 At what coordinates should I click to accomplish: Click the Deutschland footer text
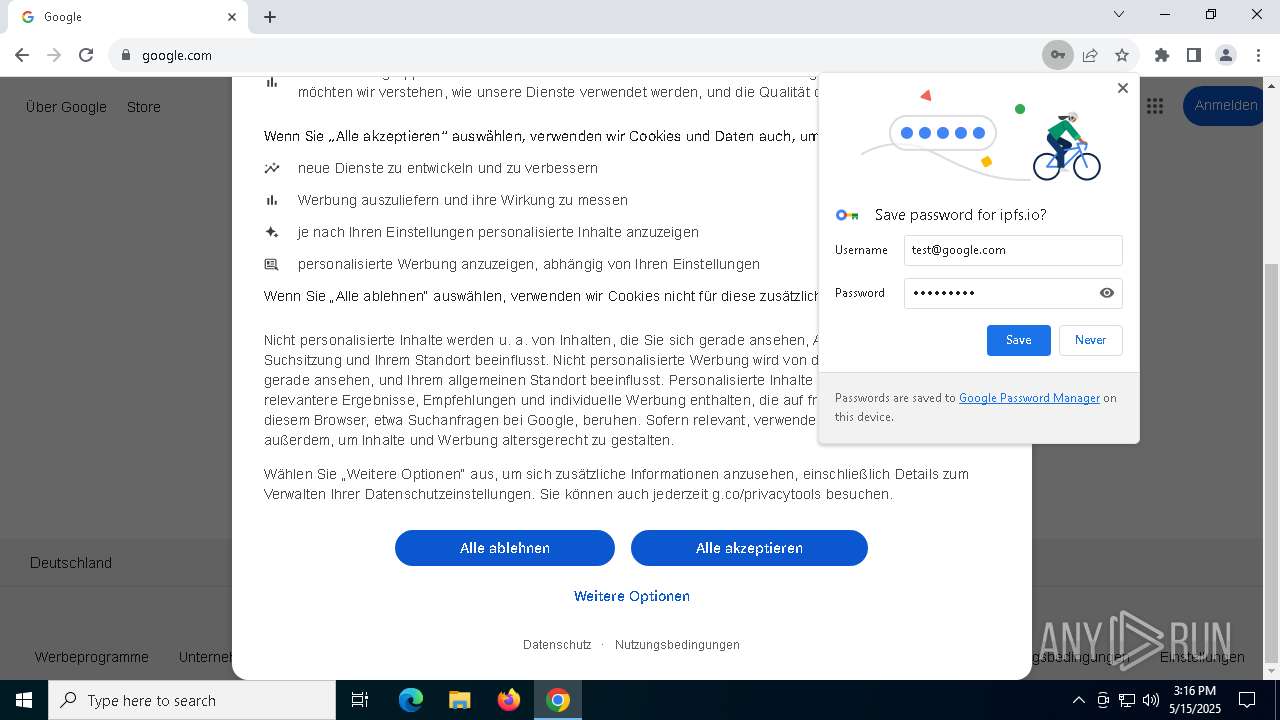71,563
